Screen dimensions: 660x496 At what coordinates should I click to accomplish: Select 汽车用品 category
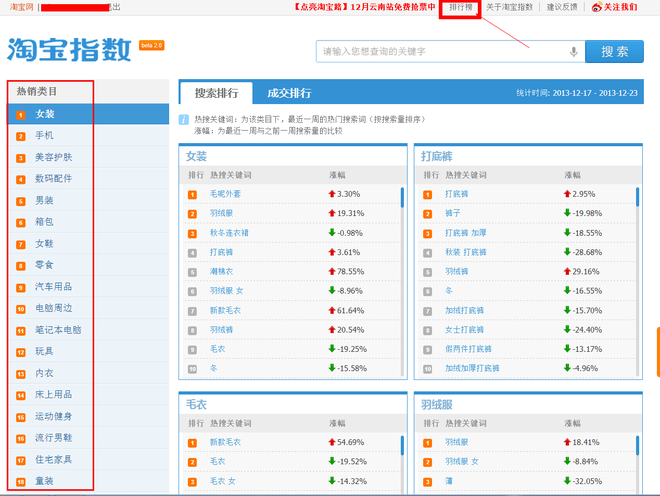88,287
